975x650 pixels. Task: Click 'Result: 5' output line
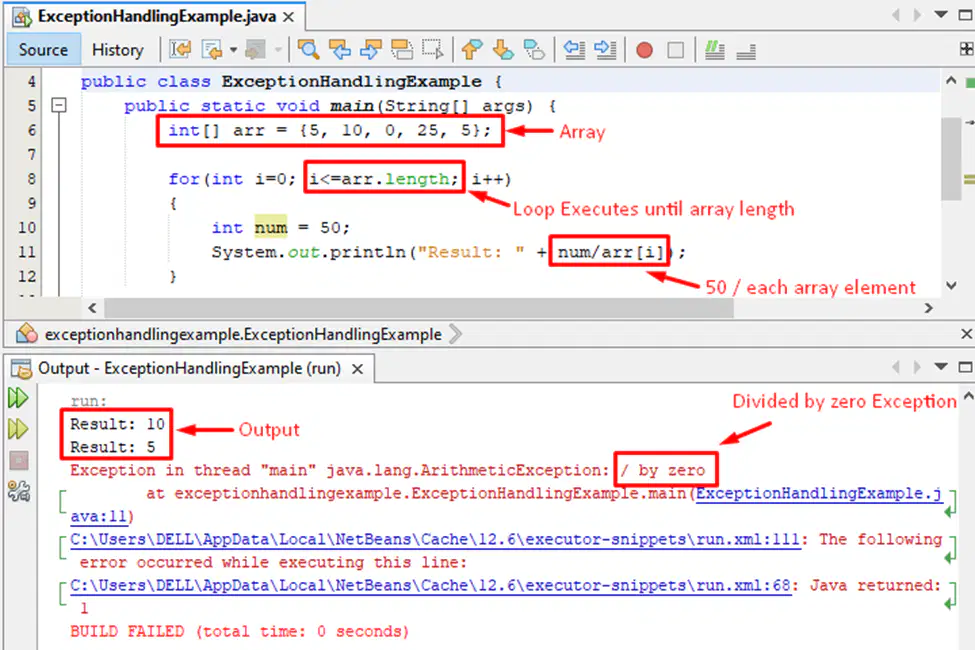[113, 447]
